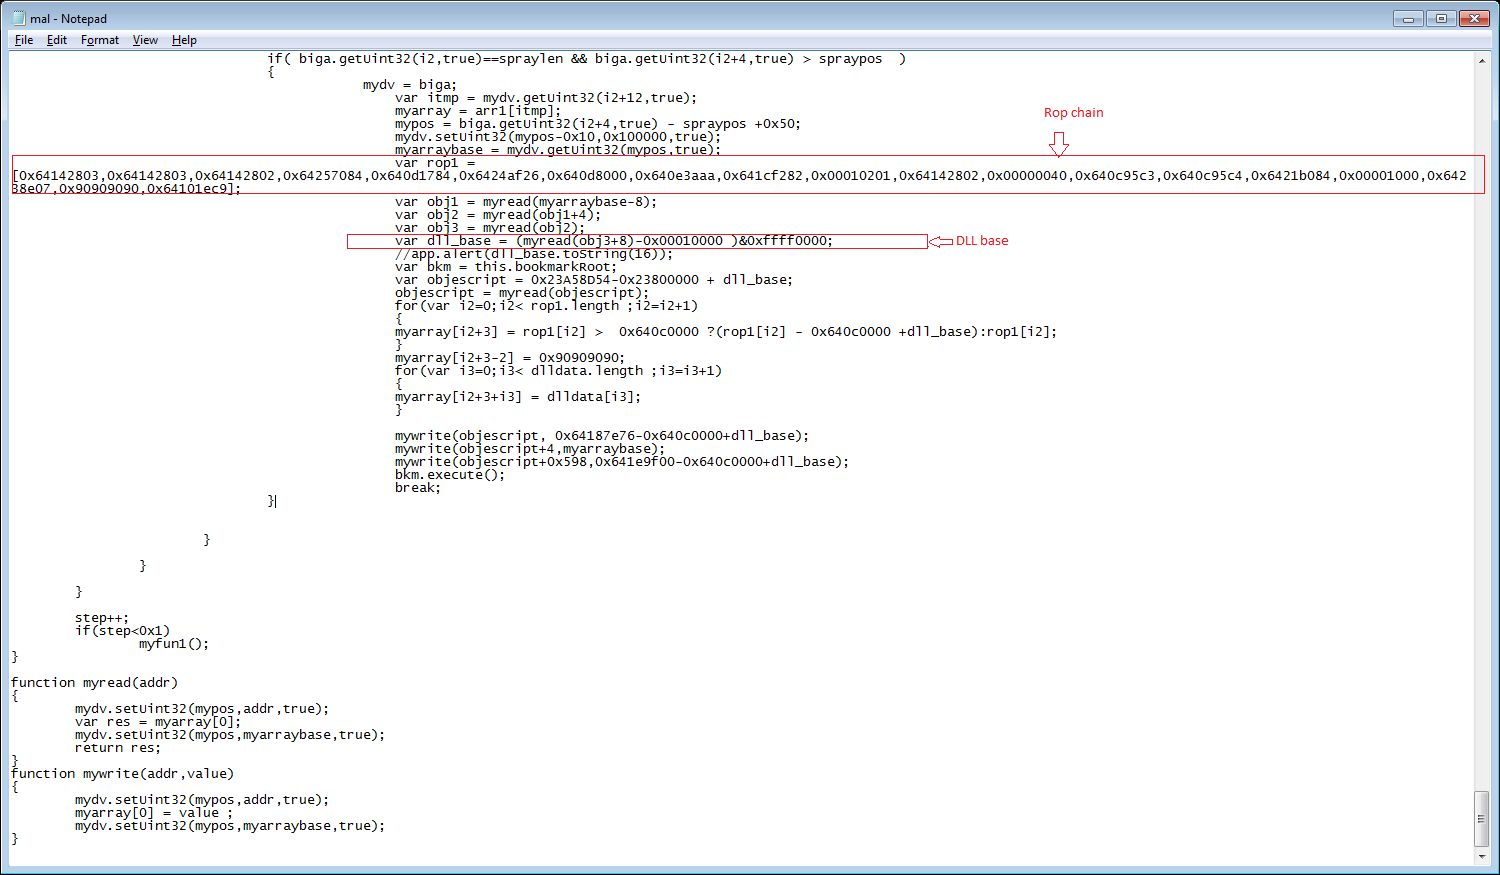Click the line 'var obj1 = myread(myarraybase-8);'

tap(526, 202)
